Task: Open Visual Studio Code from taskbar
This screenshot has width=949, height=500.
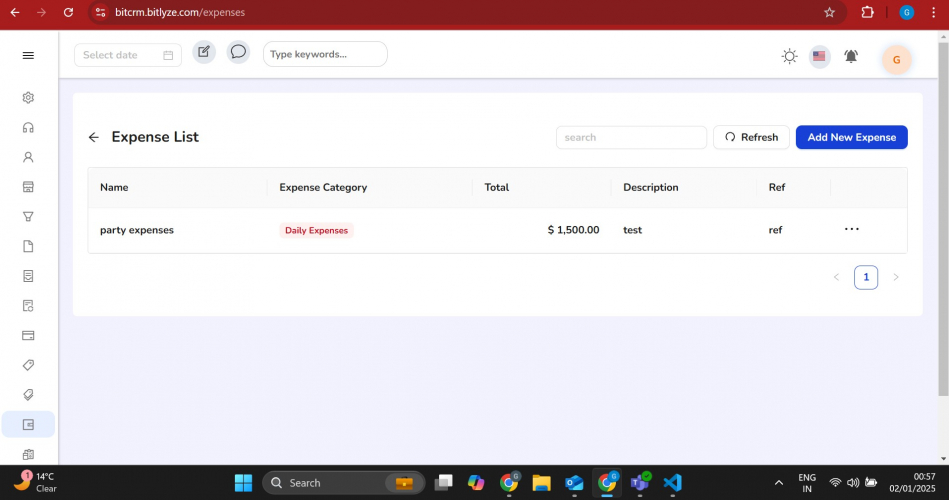Action: [x=672, y=482]
